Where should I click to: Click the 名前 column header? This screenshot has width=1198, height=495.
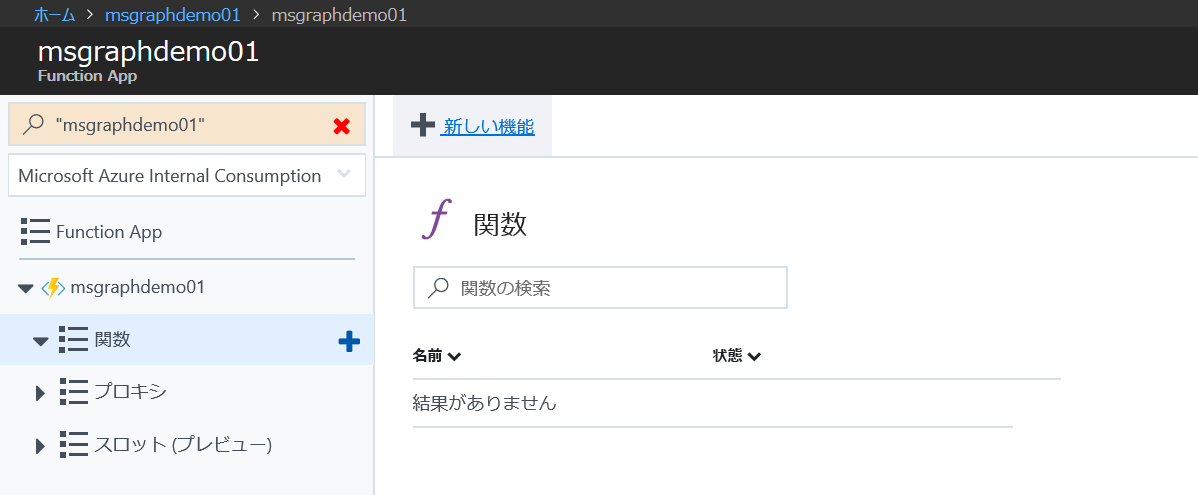tap(429, 356)
